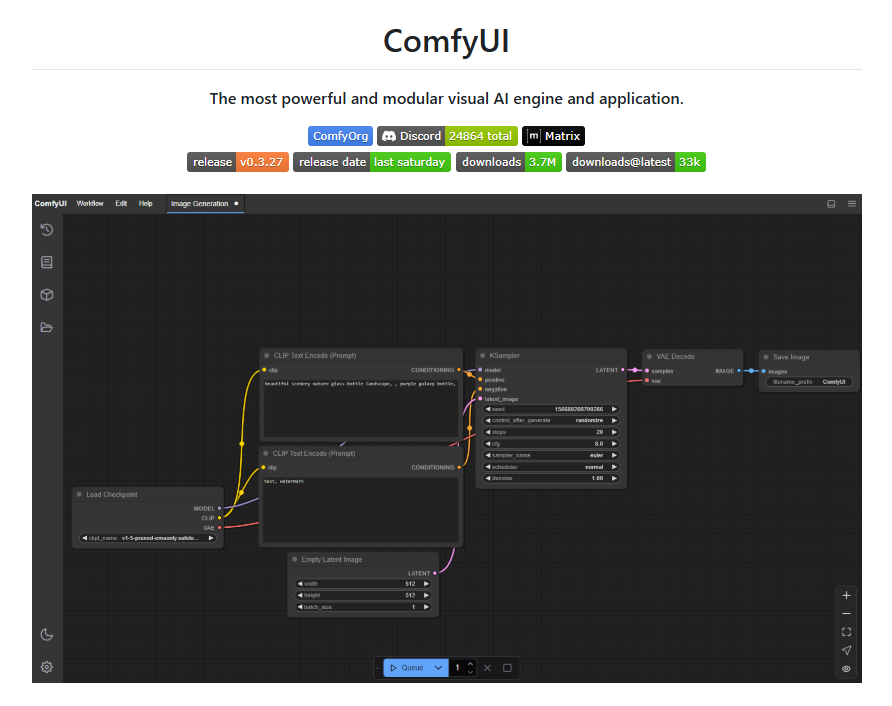The image size is (892, 706).
Task: Click the select mode arrow icon
Action: 846,650
